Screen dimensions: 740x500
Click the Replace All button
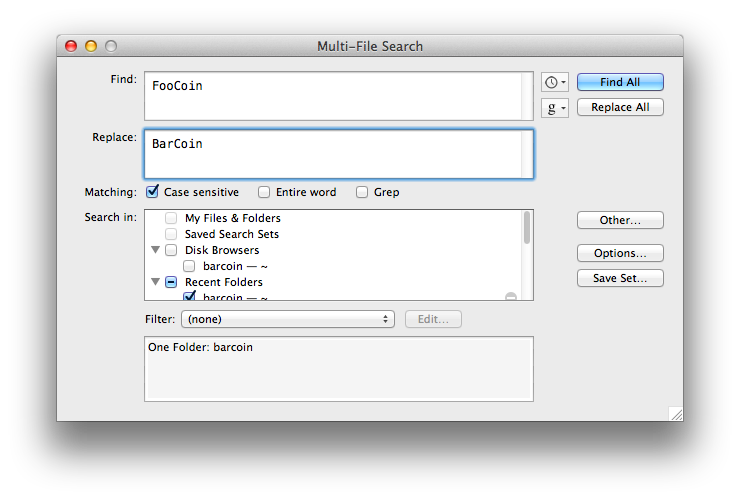click(620, 107)
